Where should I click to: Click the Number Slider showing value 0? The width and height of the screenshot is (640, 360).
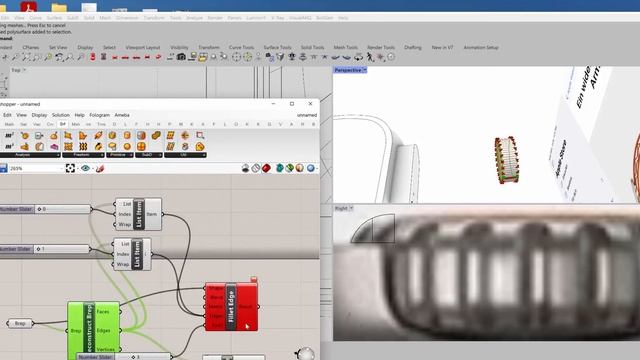pyautogui.click(x=45, y=209)
